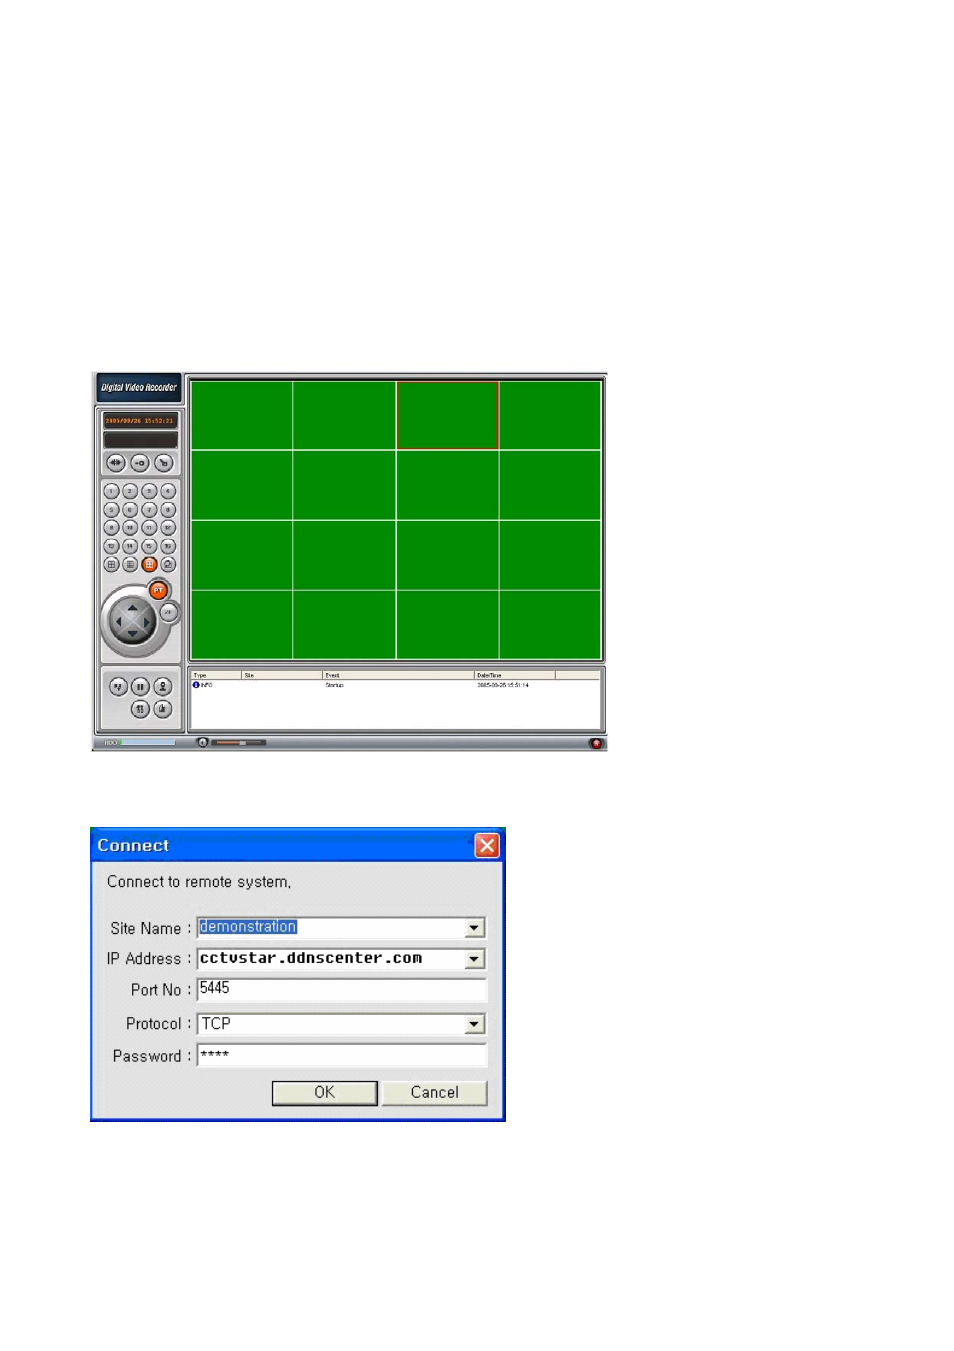Switch to quad split view layout
Viewport: 954px width, 1351px height.
coord(111,564)
